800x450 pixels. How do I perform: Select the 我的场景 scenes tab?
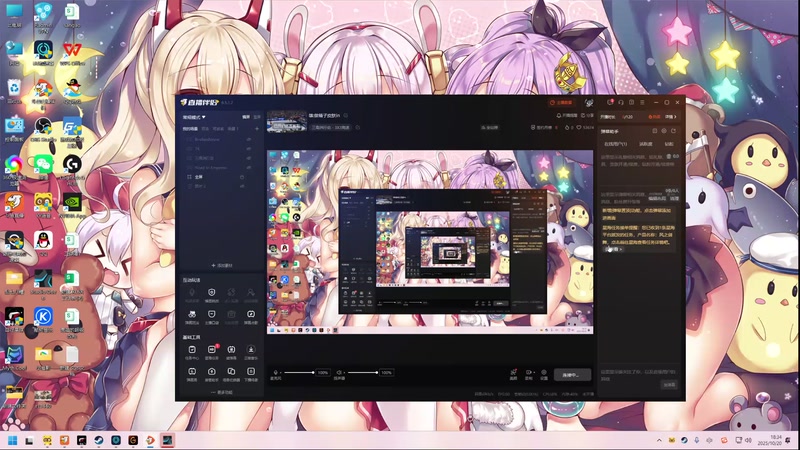pos(190,129)
